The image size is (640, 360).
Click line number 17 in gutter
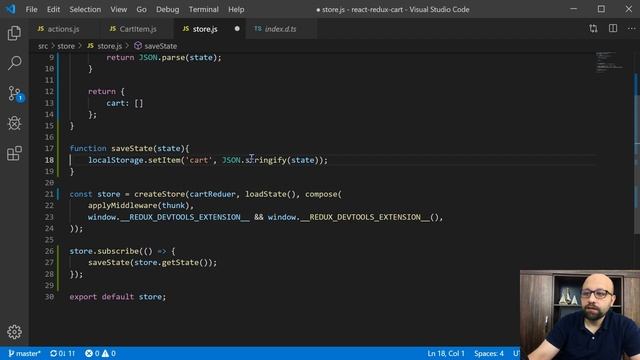point(49,149)
